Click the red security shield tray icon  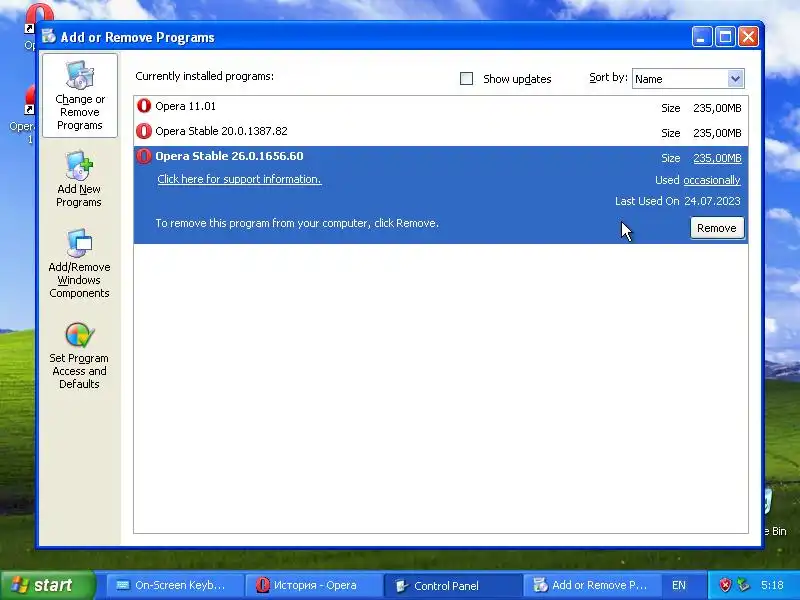click(x=725, y=585)
